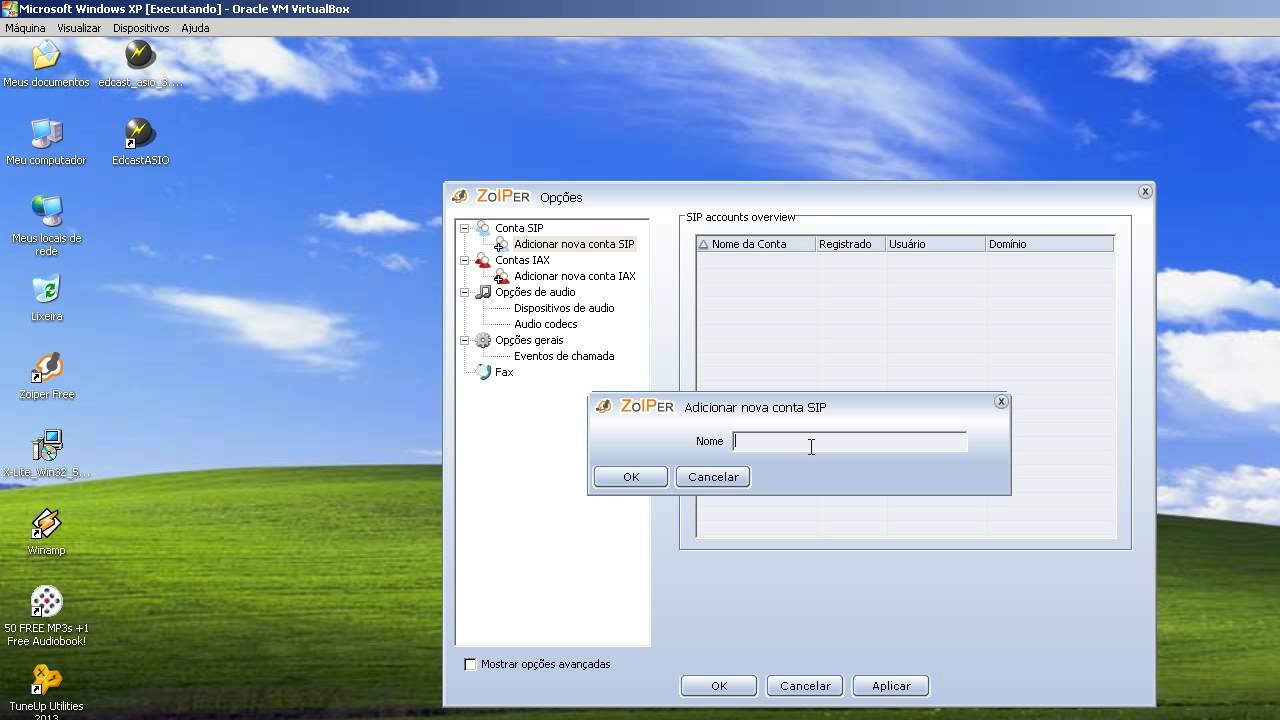Click Cancelar in Adicionar nova conta dialog

[713, 477]
